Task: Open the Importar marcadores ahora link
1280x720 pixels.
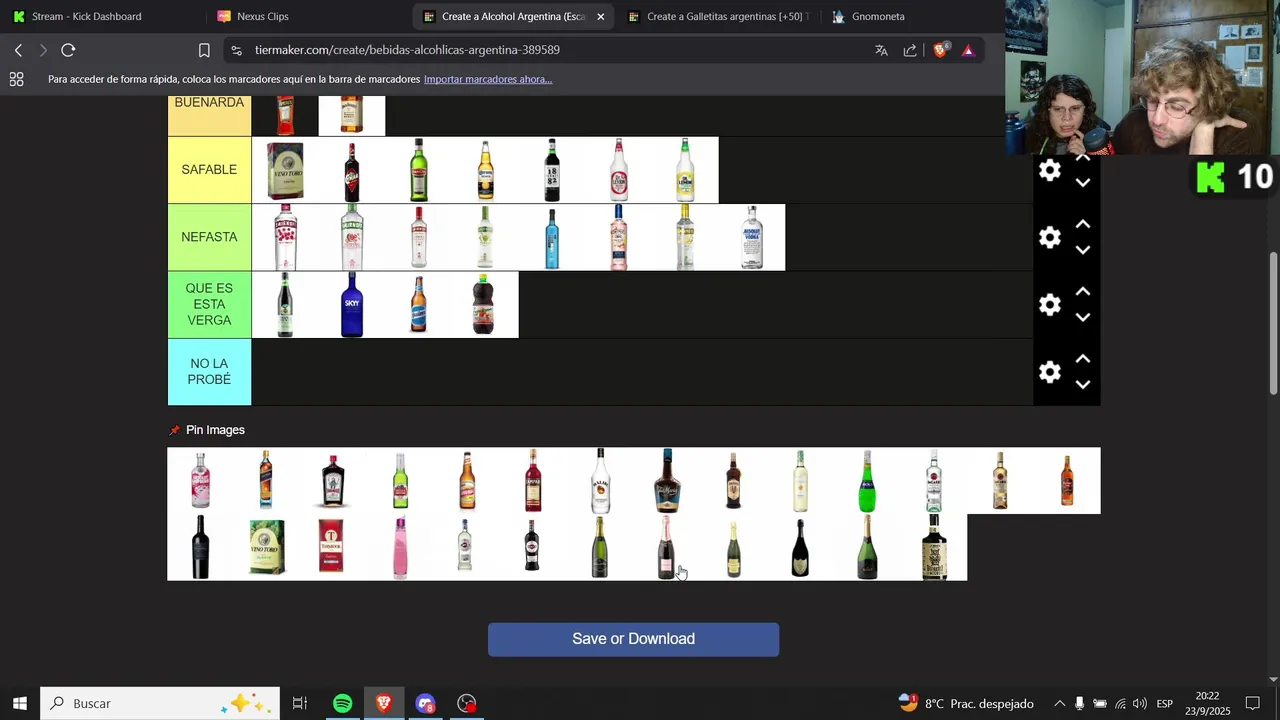Action: (488, 79)
